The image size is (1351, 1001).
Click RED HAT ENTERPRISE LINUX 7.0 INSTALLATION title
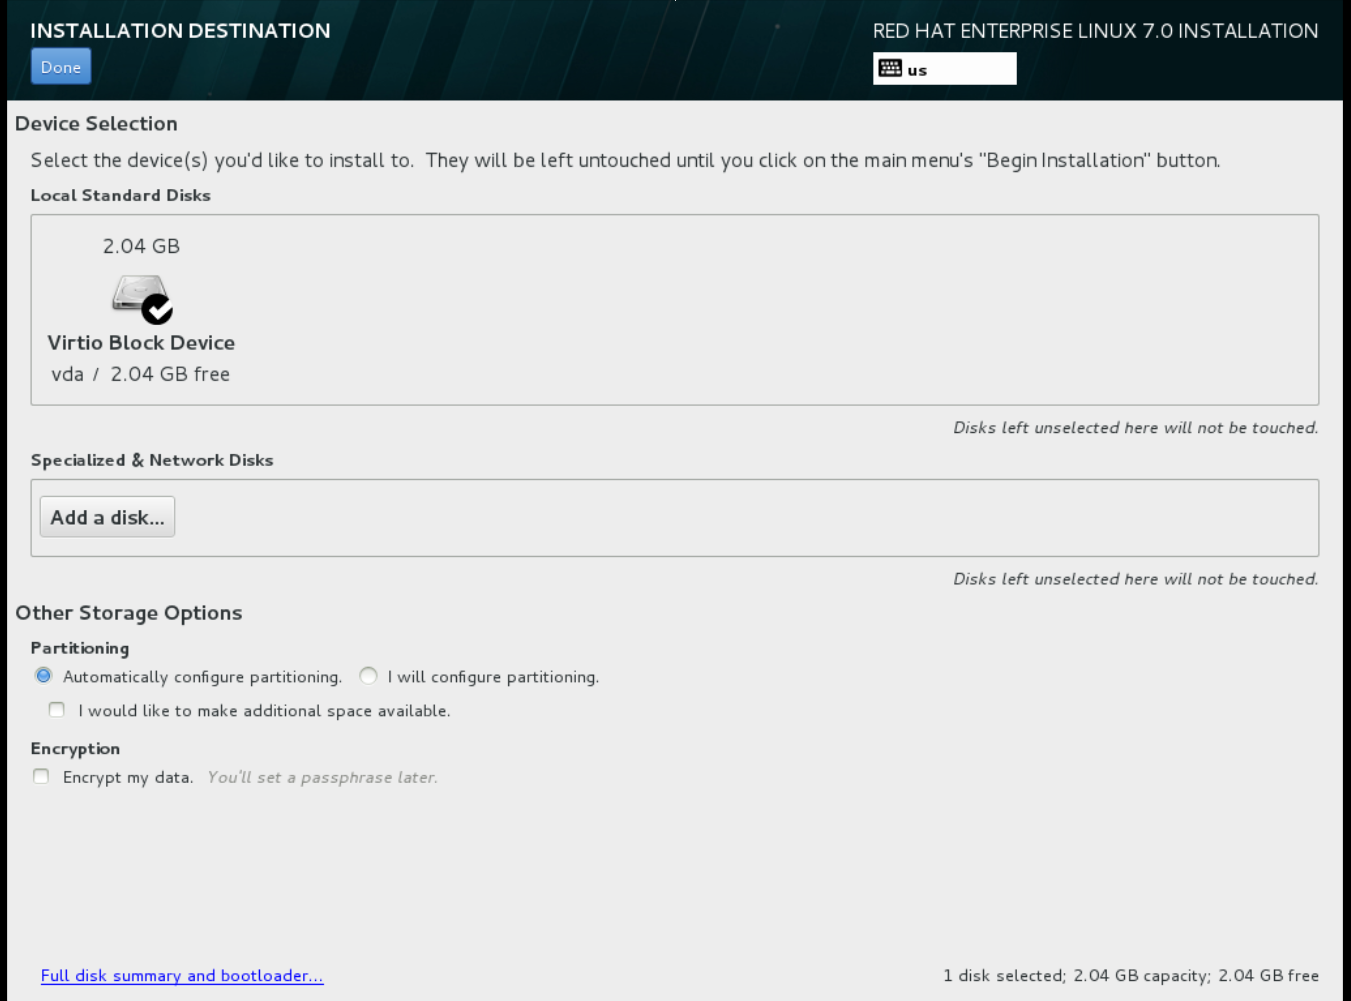point(1096,31)
